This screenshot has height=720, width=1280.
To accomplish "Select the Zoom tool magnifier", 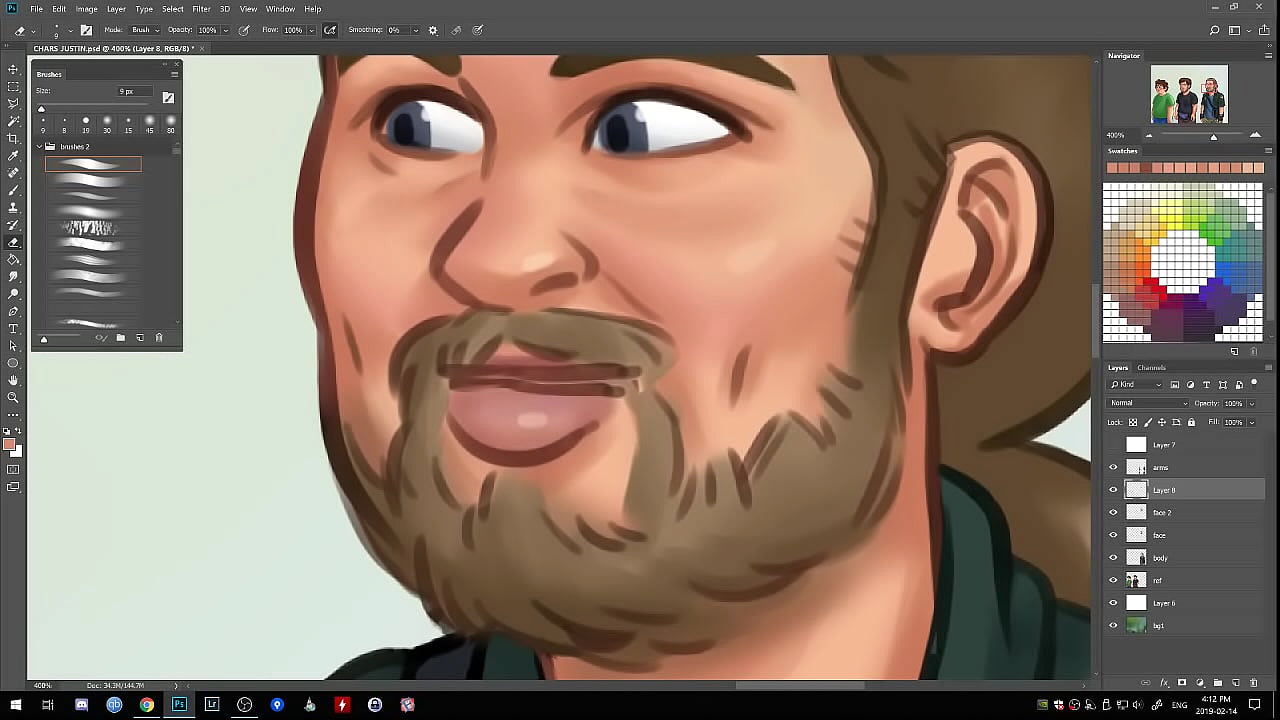I will (13, 397).
